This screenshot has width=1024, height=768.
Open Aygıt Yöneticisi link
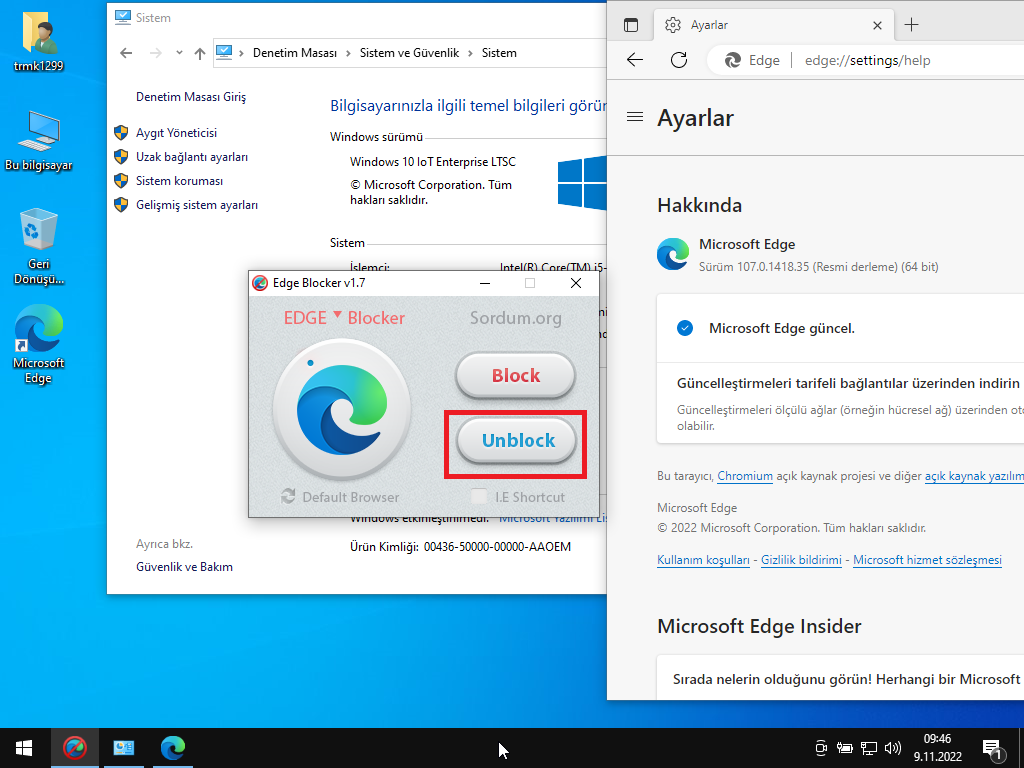[176, 133]
